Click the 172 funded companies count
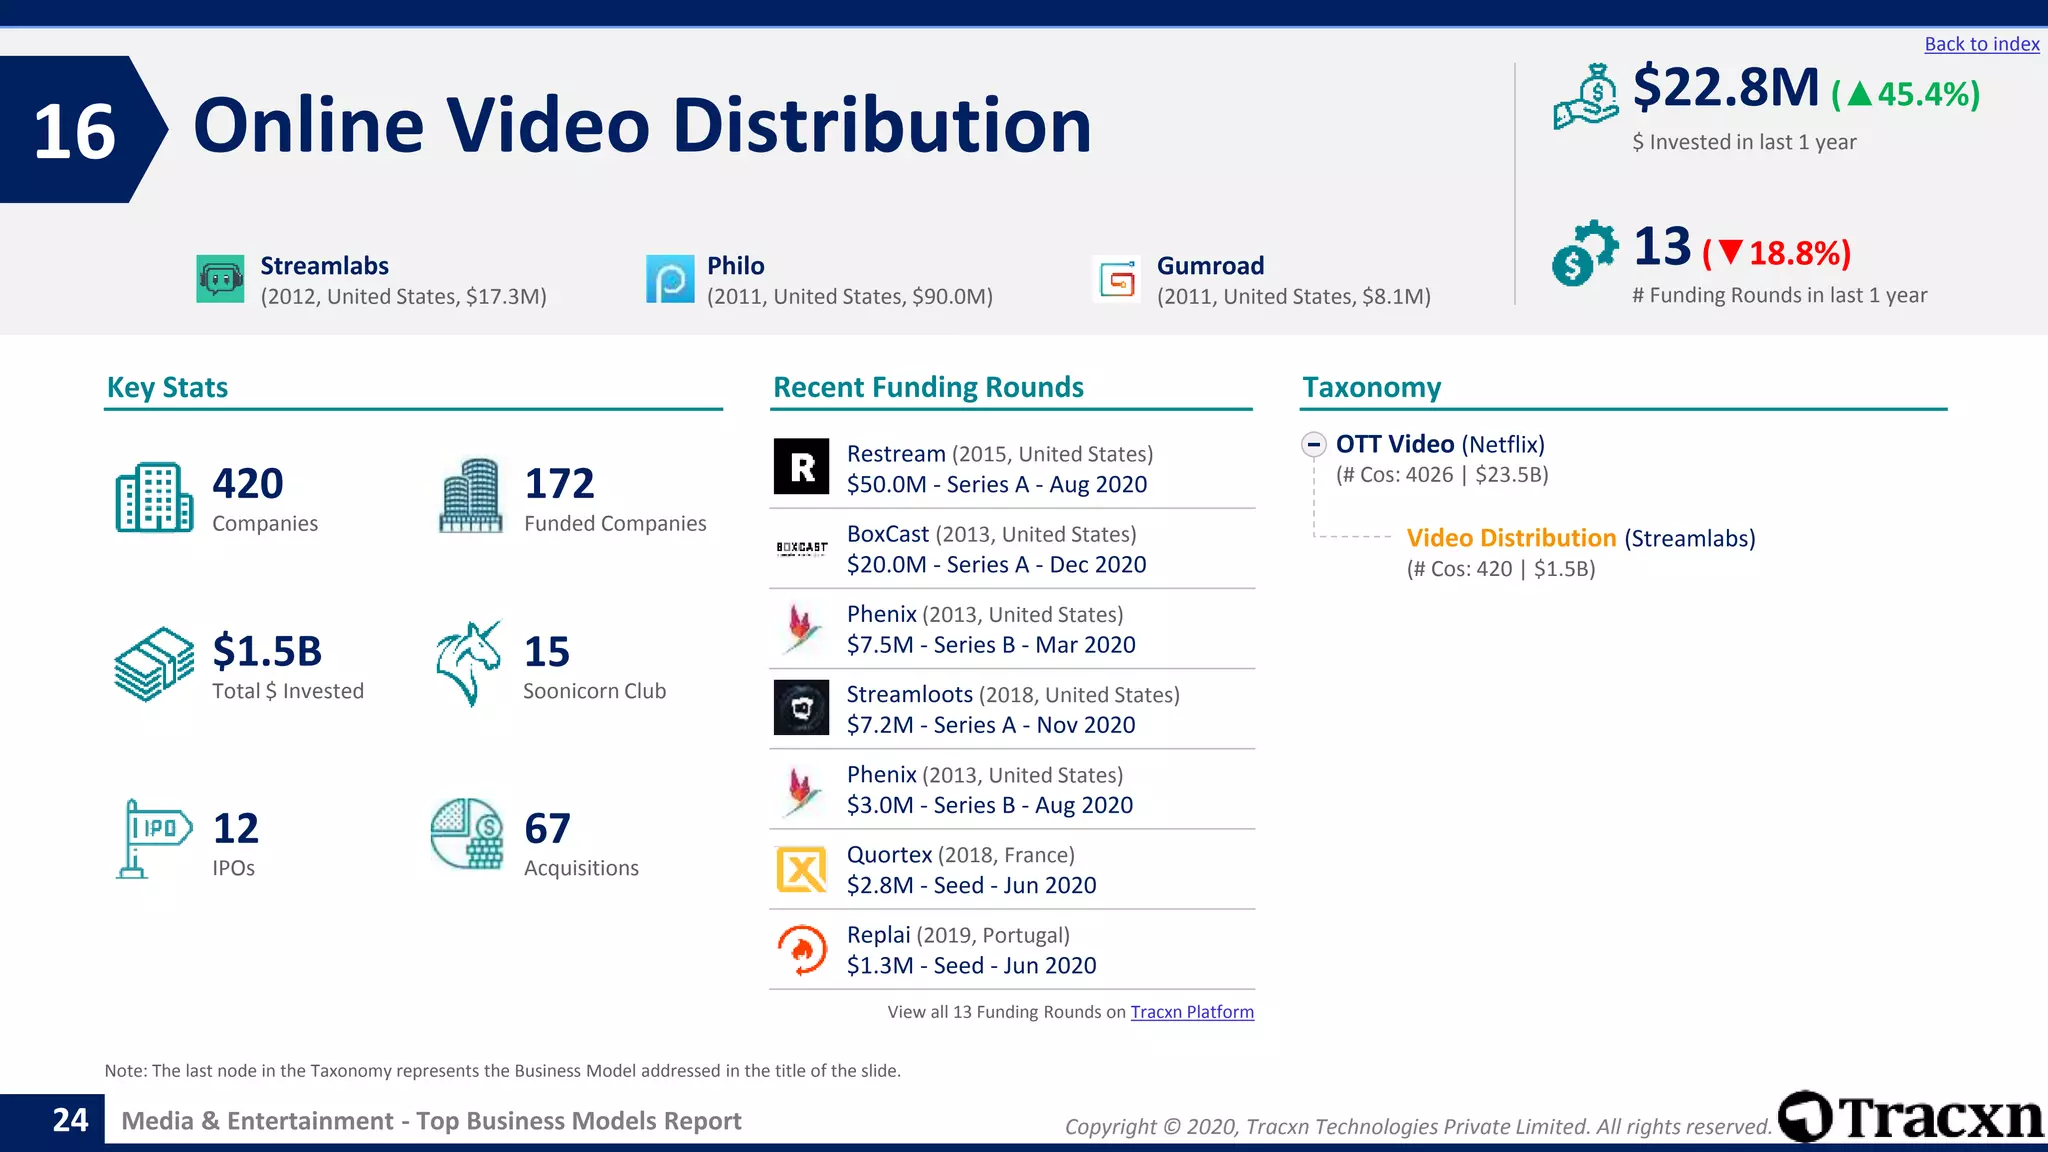This screenshot has width=2048, height=1152. (559, 484)
